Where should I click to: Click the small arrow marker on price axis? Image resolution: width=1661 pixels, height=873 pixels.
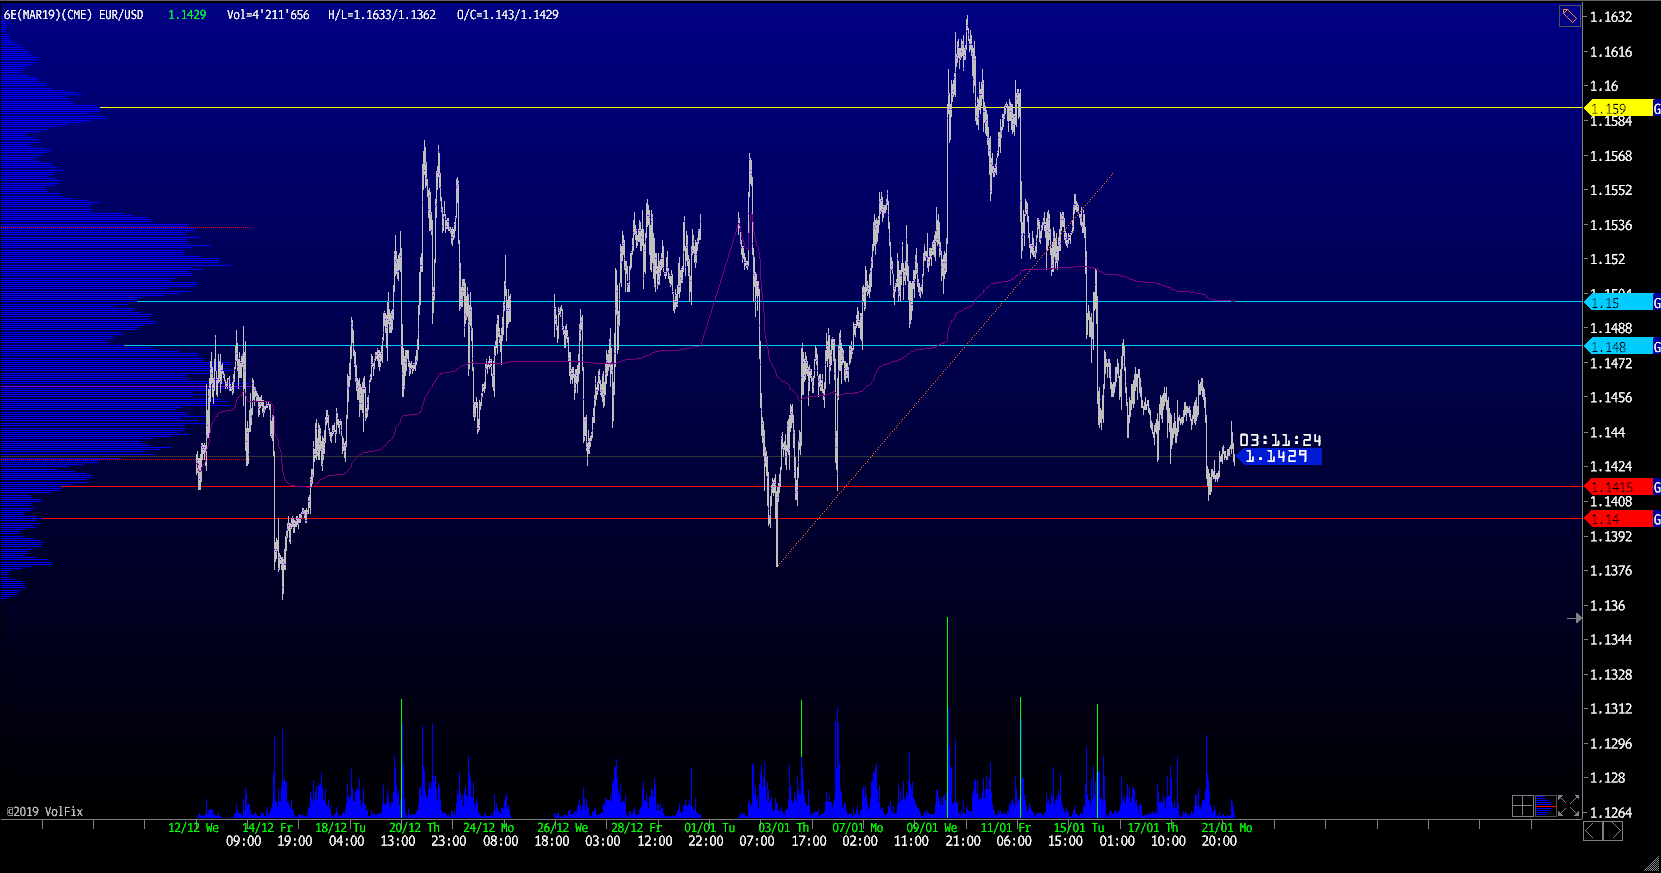[x=1574, y=618]
